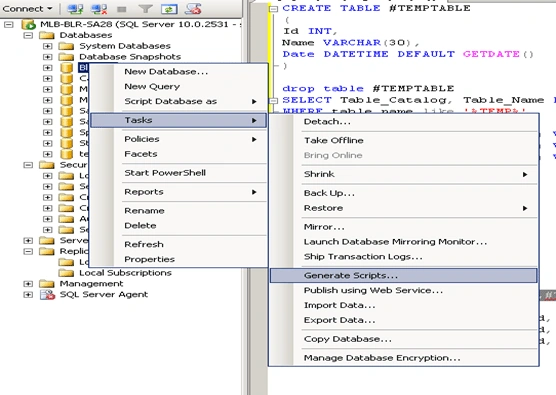Image resolution: width=556 pixels, height=395 pixels.
Task: Choose Publish using Web Service...
Action: [404, 290]
